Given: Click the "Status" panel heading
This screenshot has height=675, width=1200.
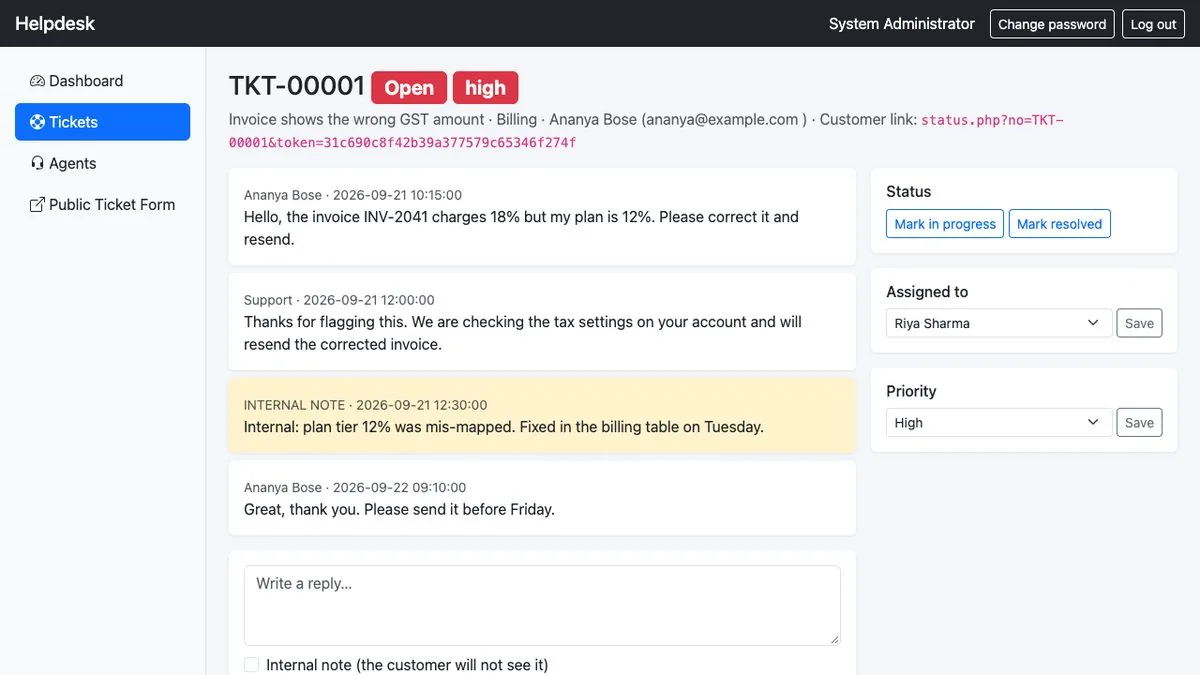Looking at the screenshot, I should 908,192.
